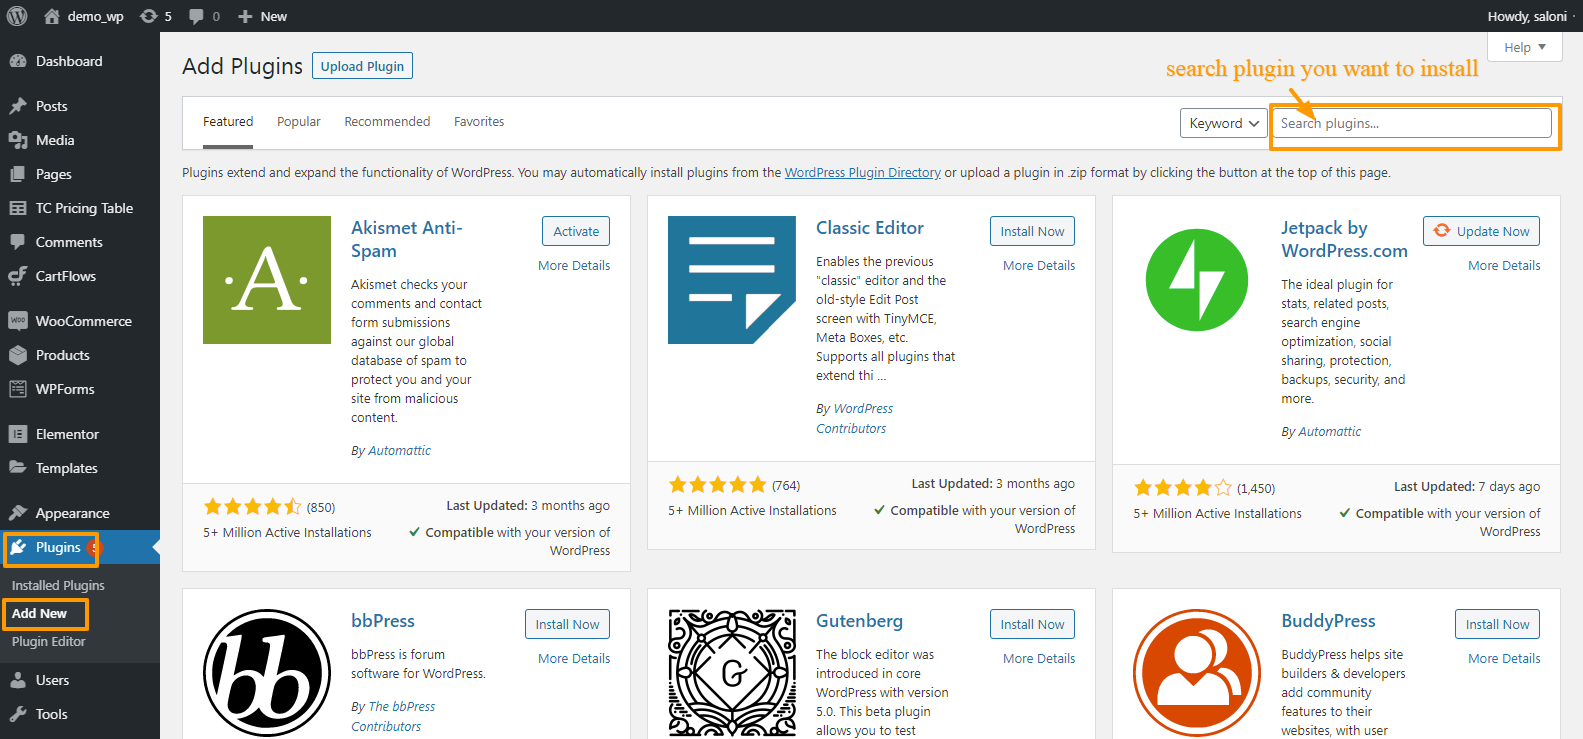Open More Details for BuddyPress
This screenshot has width=1583, height=739.
pos(1504,658)
